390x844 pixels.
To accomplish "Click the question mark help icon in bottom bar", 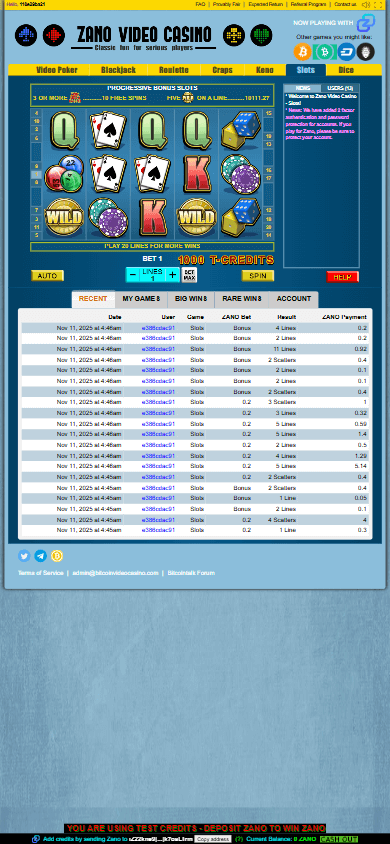I will (239, 839).
